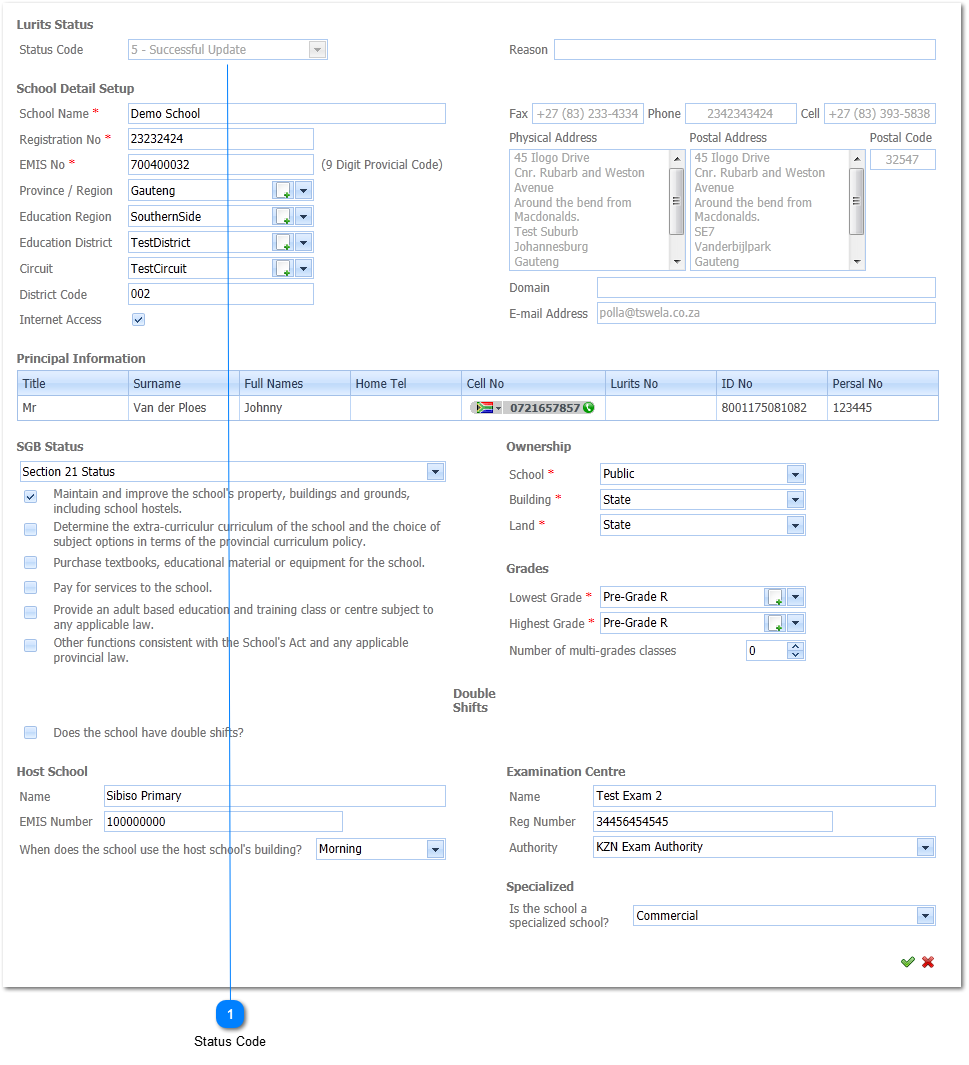
Task: Check Provide an adult based education option
Action: pos(31,612)
